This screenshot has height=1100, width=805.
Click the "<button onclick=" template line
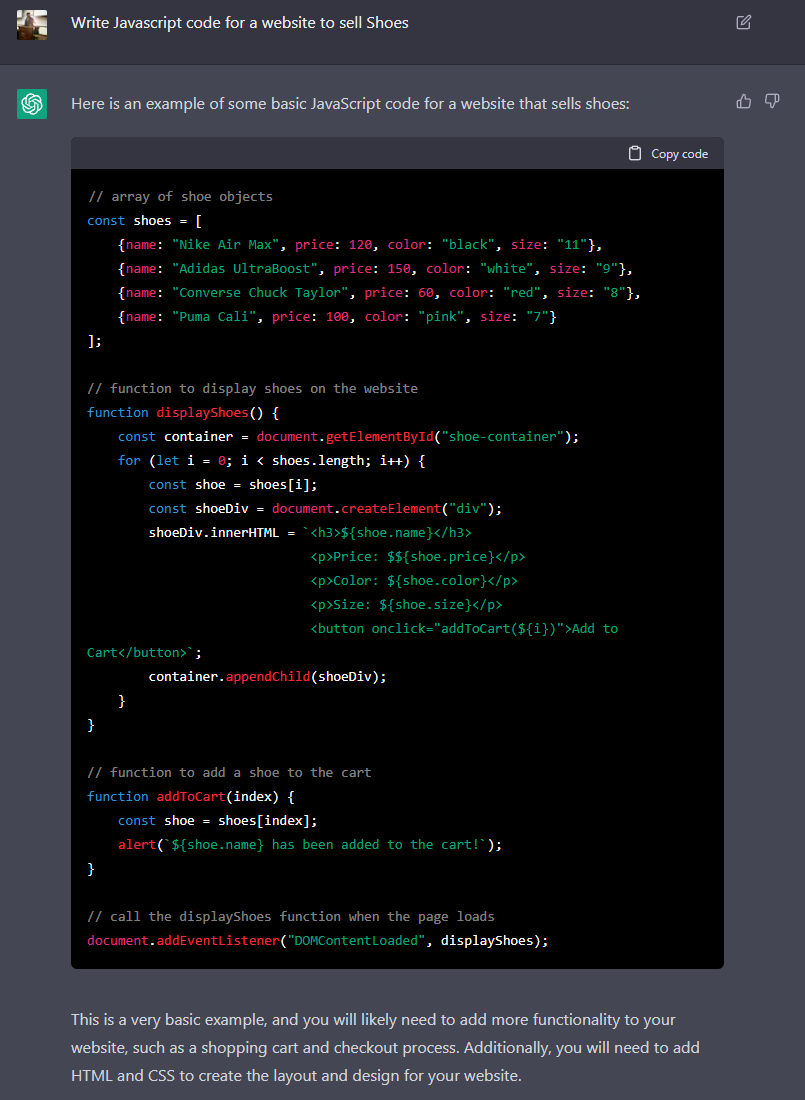click(464, 629)
